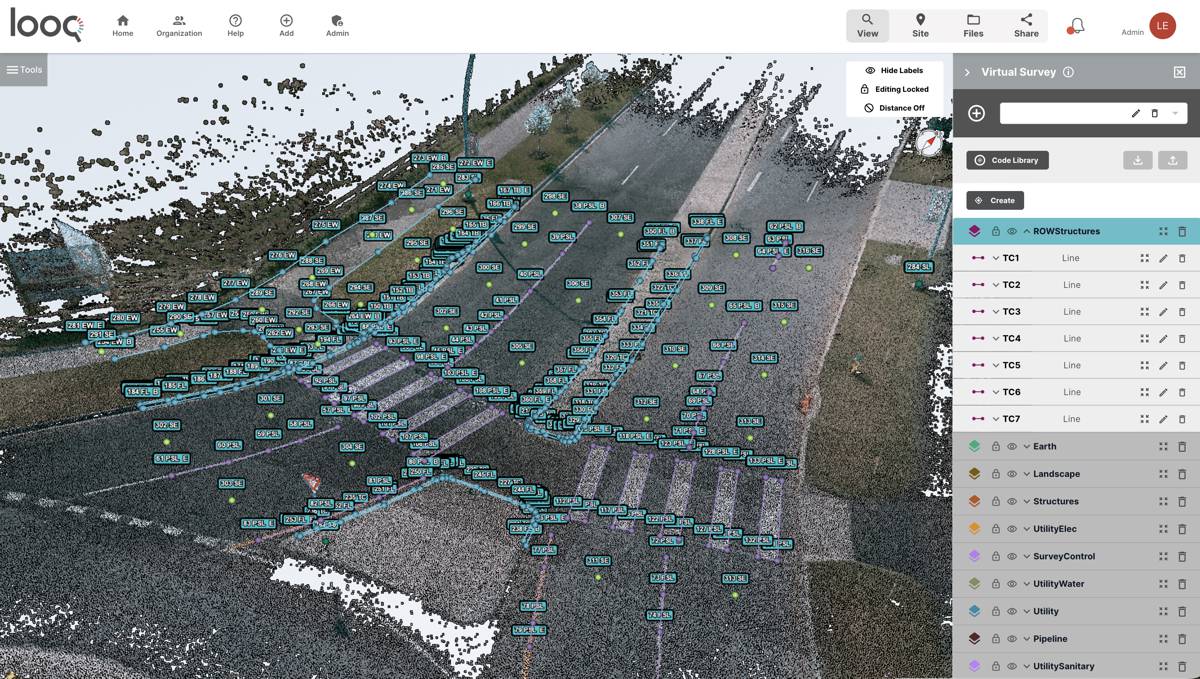Select the plus icon to add a survey
Image resolution: width=1200 pixels, height=679 pixels.
point(975,113)
